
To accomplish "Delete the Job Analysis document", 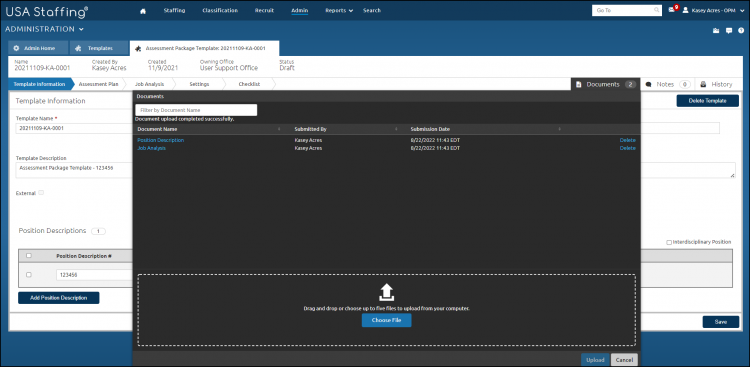I will point(628,148).
